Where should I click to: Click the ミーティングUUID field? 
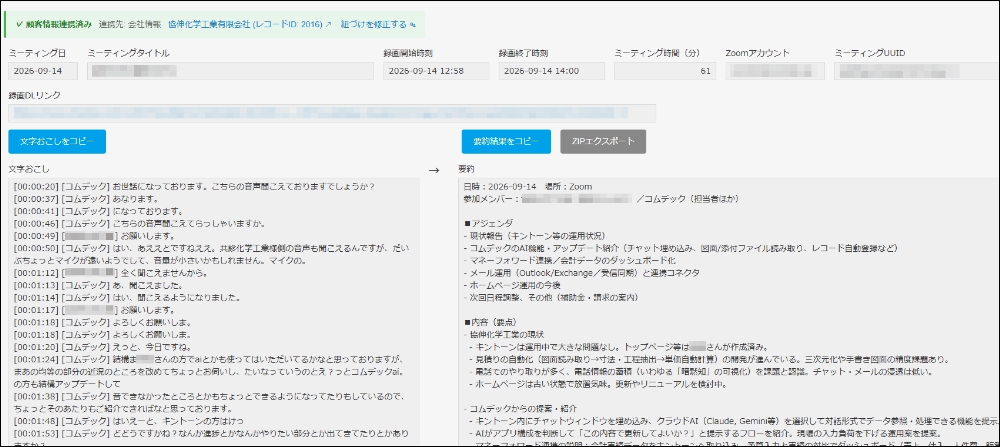pyautogui.click(x=916, y=71)
